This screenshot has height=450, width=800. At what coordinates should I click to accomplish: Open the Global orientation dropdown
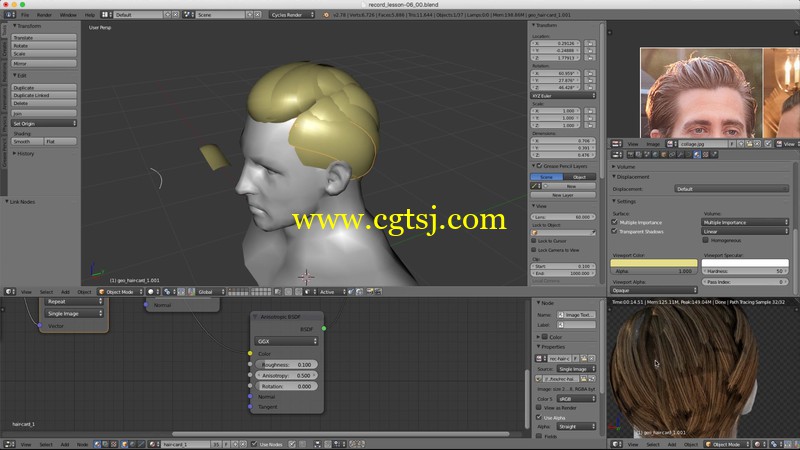[x=211, y=292]
